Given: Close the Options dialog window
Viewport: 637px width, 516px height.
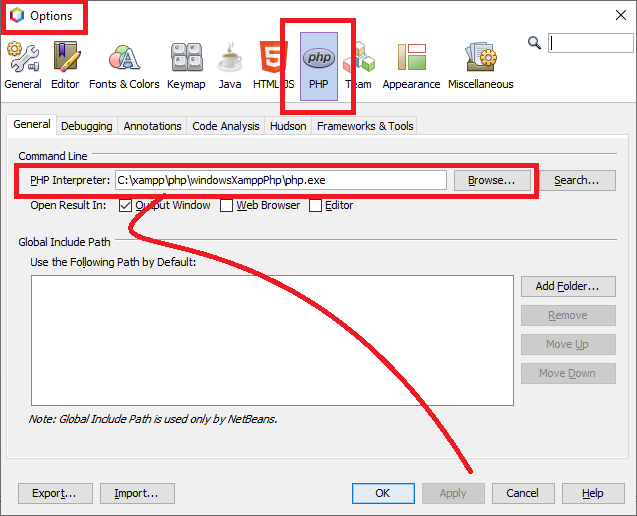Looking at the screenshot, I should coord(621,15).
